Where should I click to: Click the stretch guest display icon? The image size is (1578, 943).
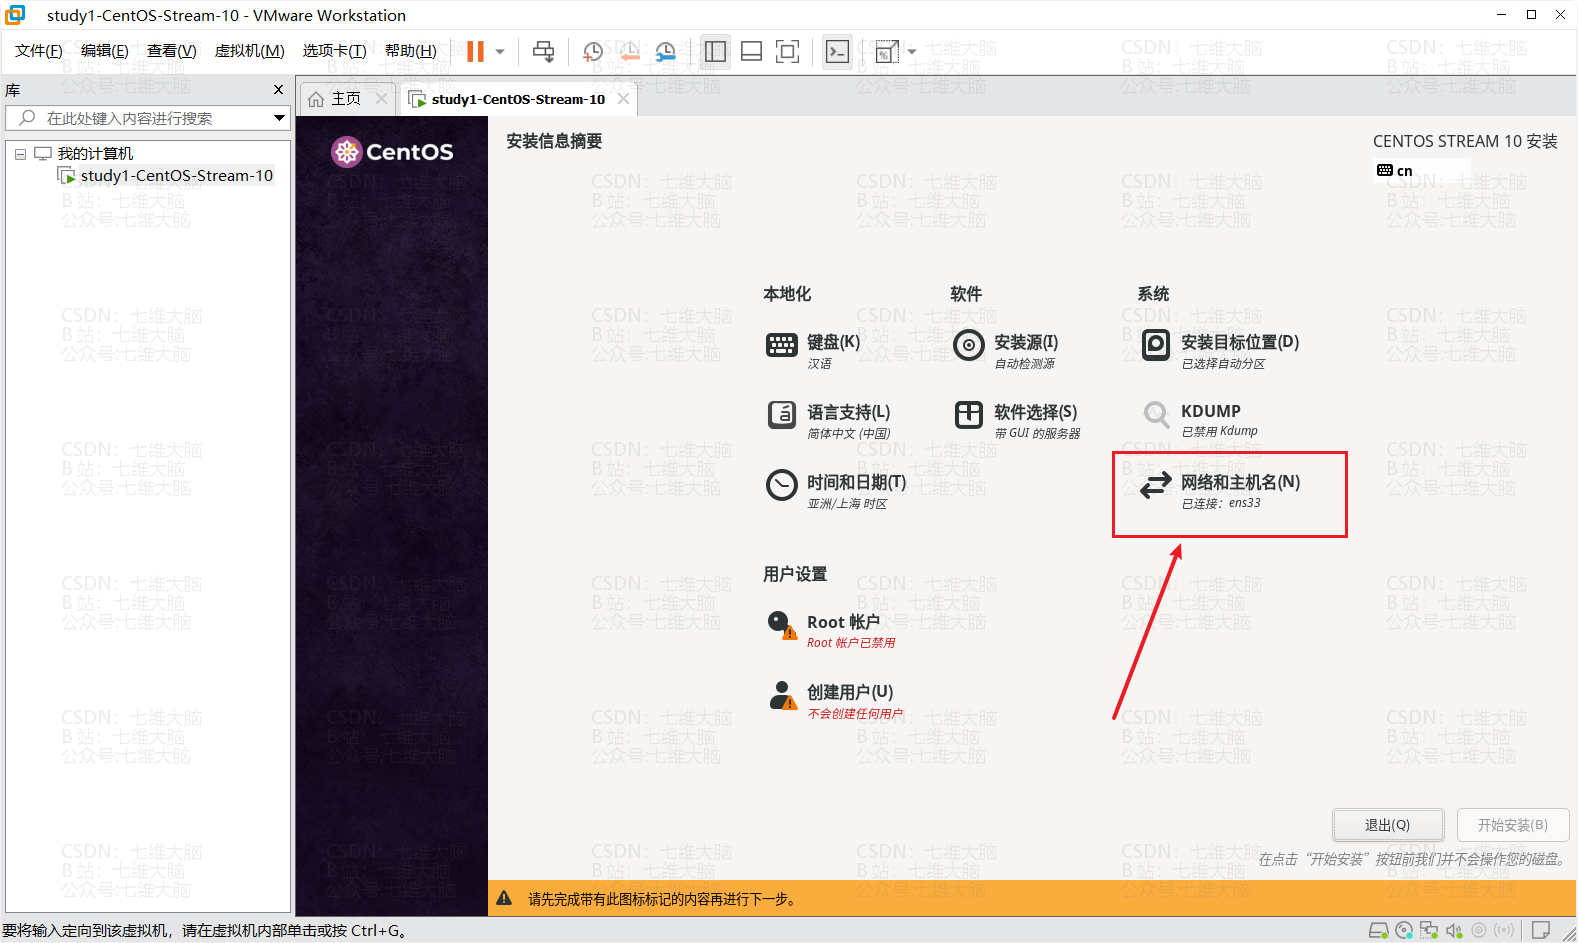click(x=887, y=51)
